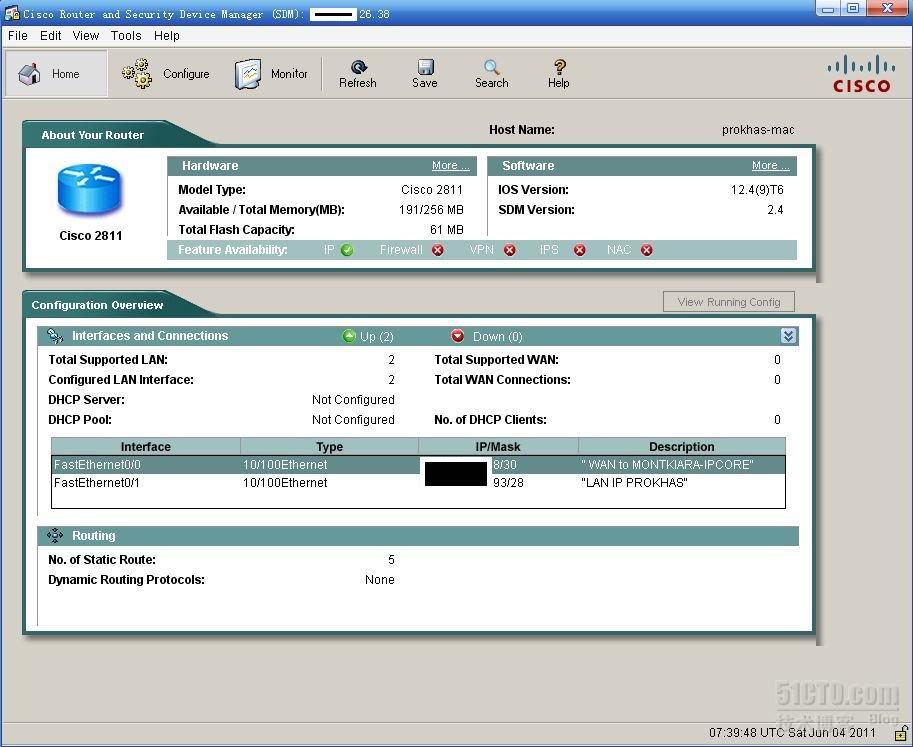Click the No. of Static Route label
The width and height of the screenshot is (913, 747).
coord(102,560)
